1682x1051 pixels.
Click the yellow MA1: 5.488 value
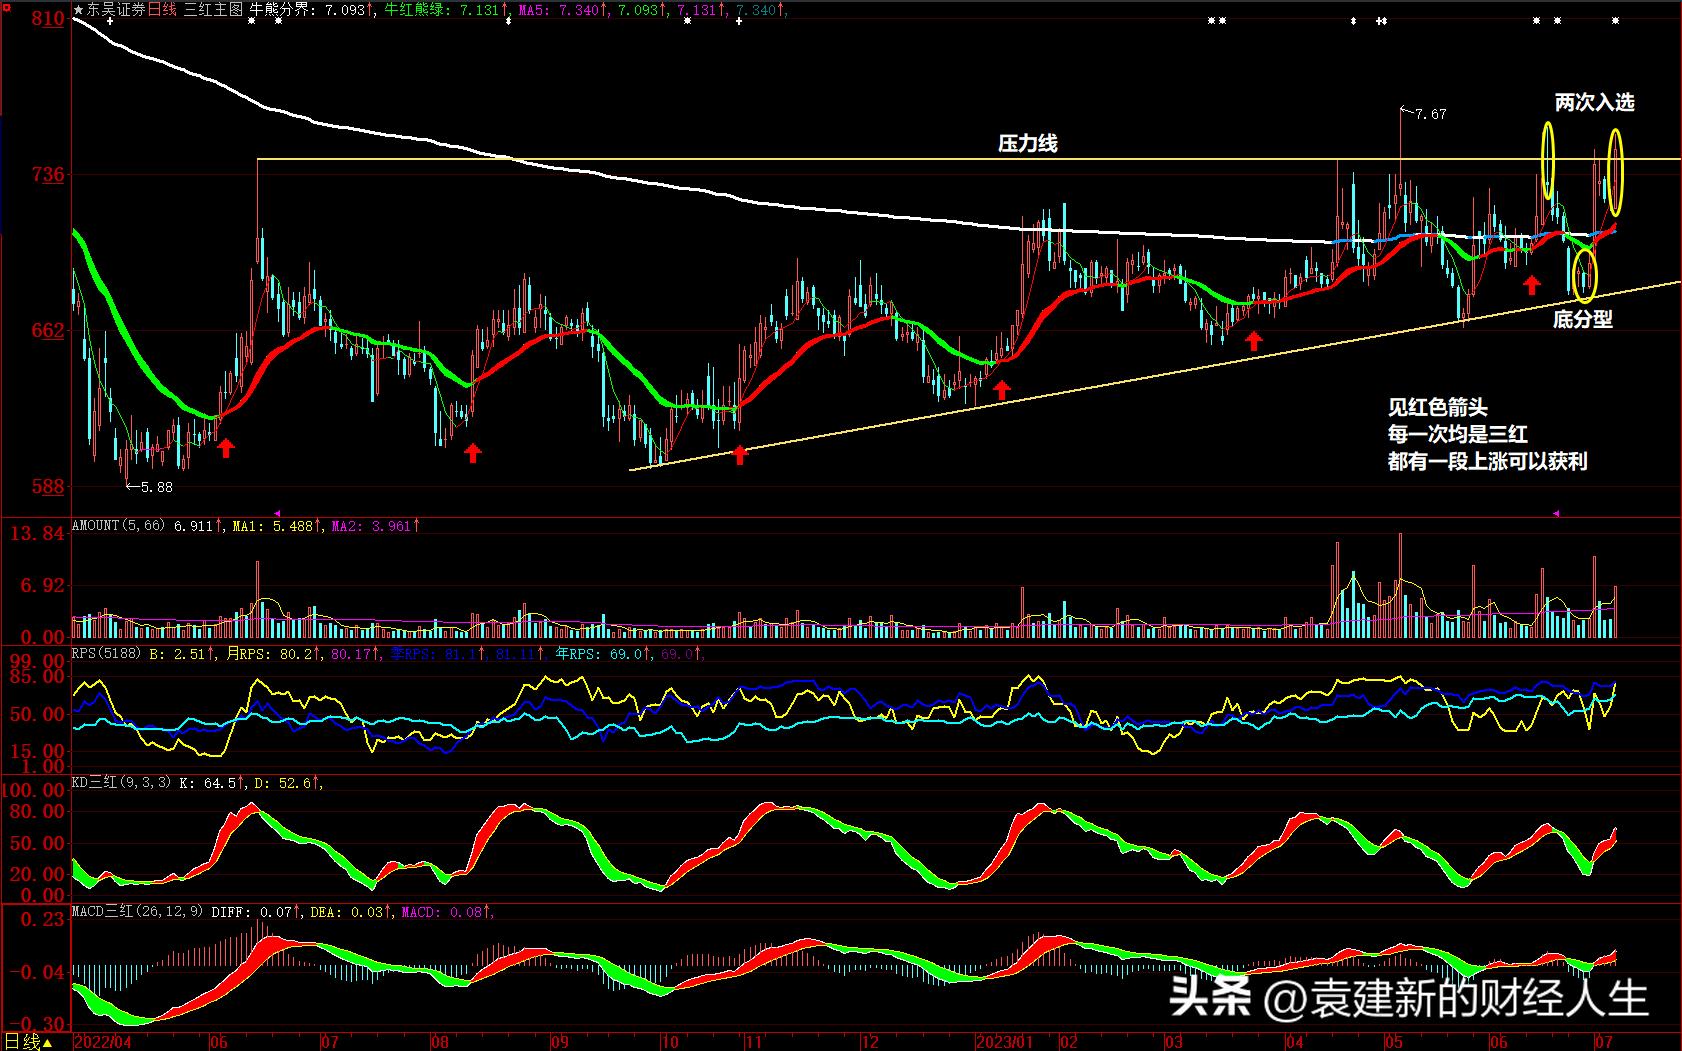pyautogui.click(x=277, y=526)
